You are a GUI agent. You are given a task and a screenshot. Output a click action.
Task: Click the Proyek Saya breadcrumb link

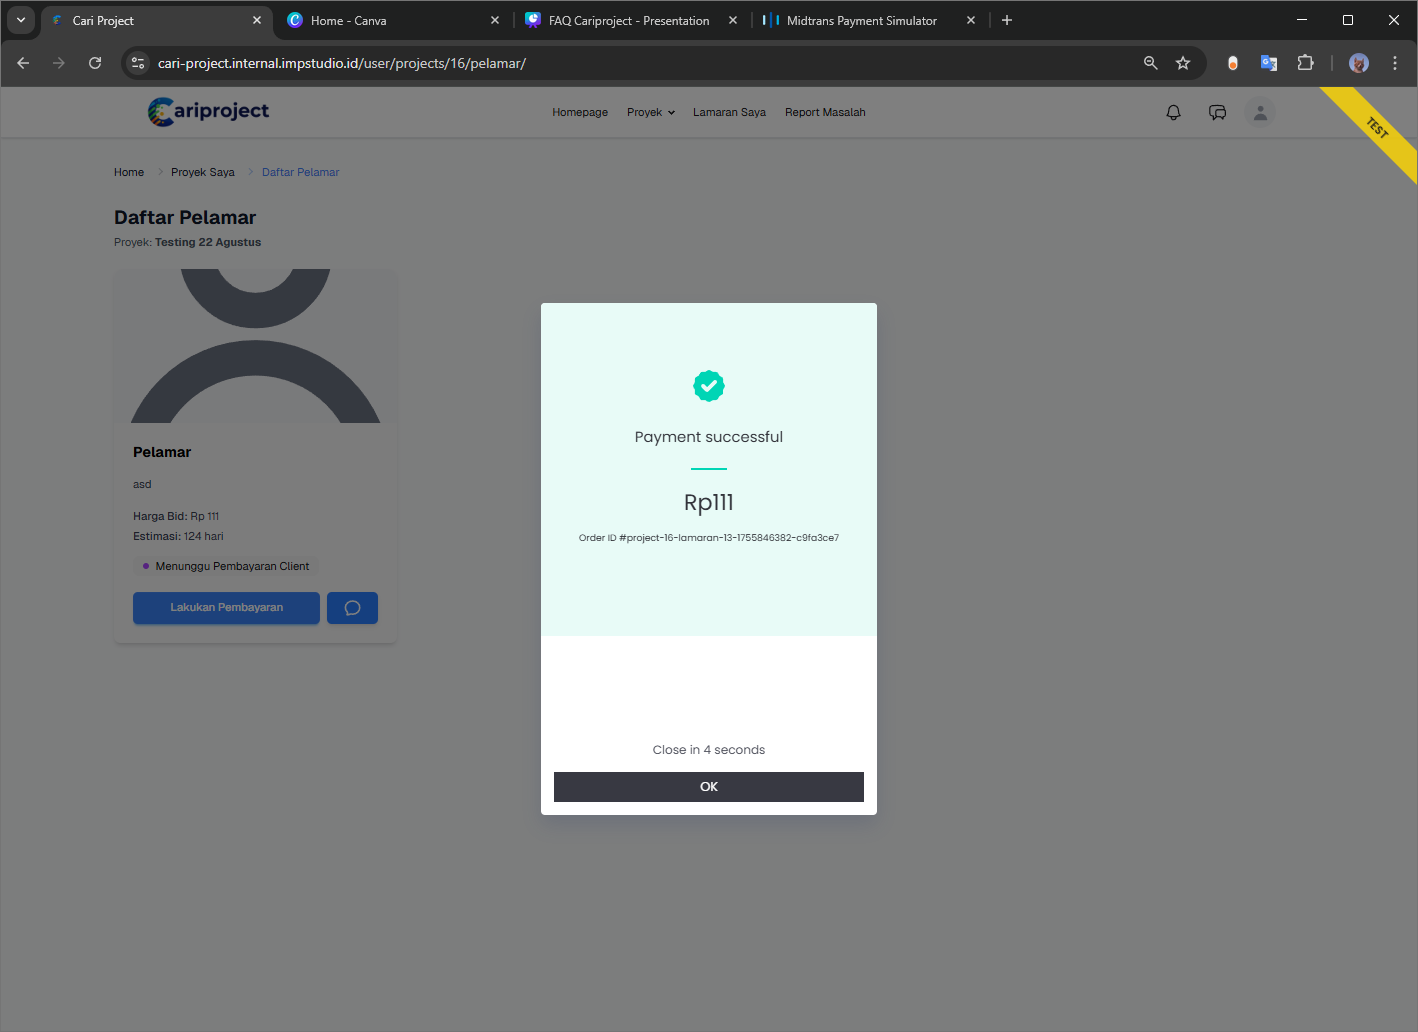[x=202, y=173]
